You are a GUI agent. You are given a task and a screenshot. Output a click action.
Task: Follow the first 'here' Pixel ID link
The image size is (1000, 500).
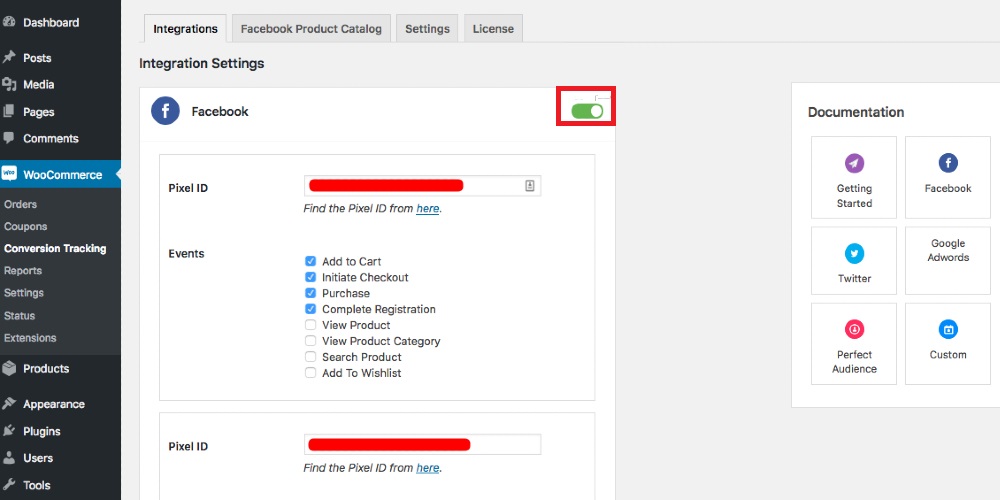(x=427, y=208)
